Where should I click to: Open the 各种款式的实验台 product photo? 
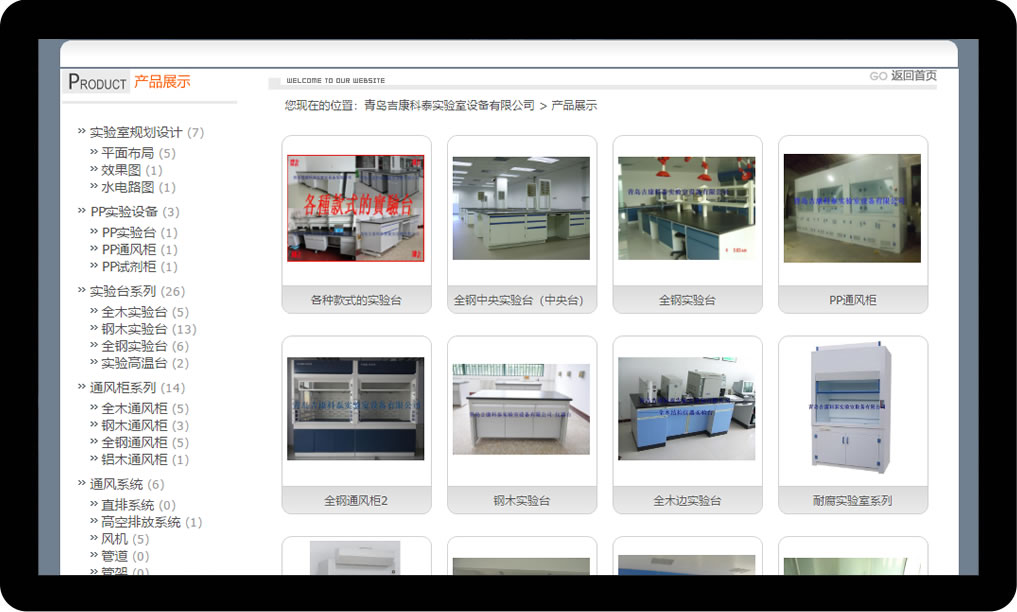355,208
